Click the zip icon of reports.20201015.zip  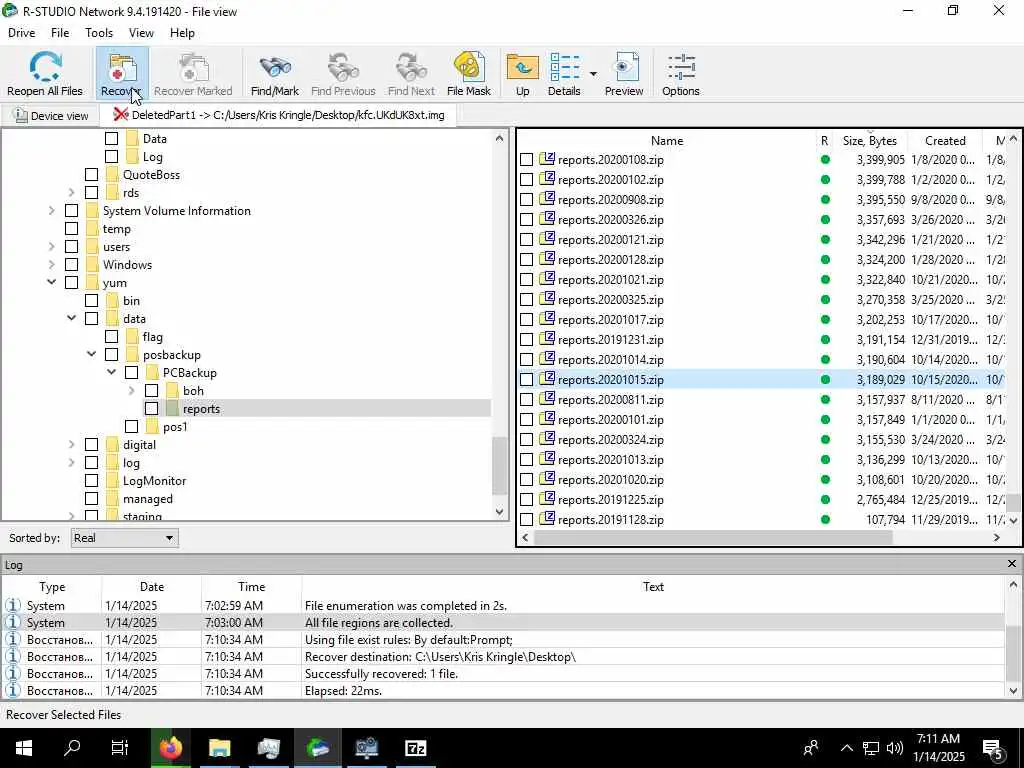click(x=547, y=379)
